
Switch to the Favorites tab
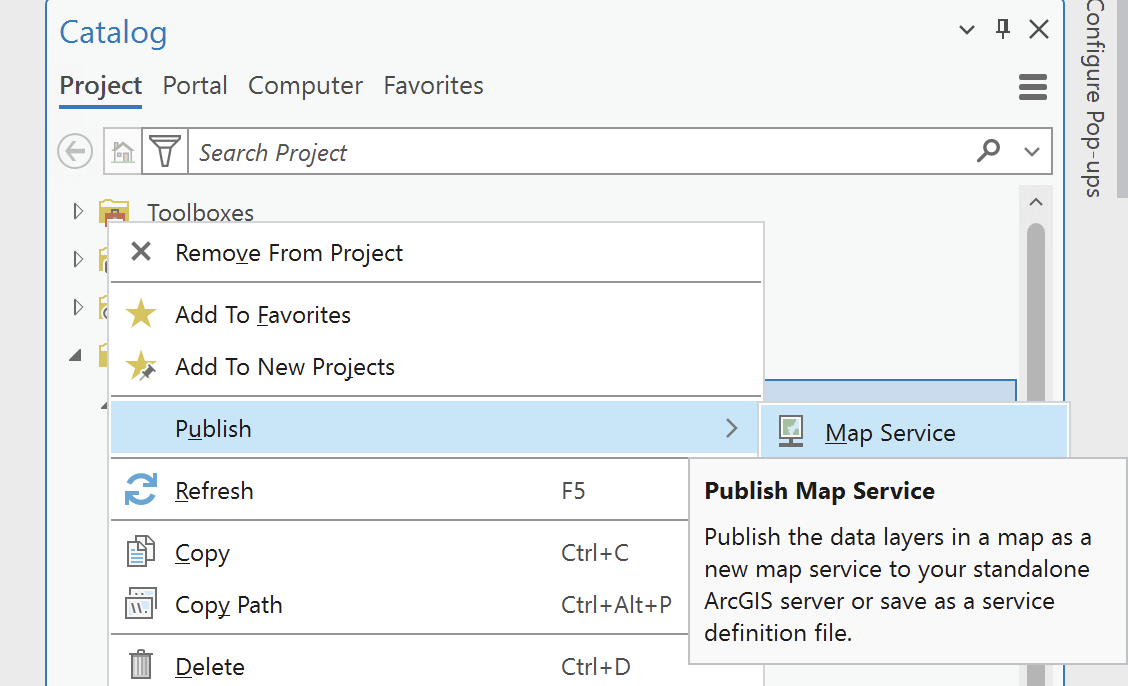click(x=433, y=86)
